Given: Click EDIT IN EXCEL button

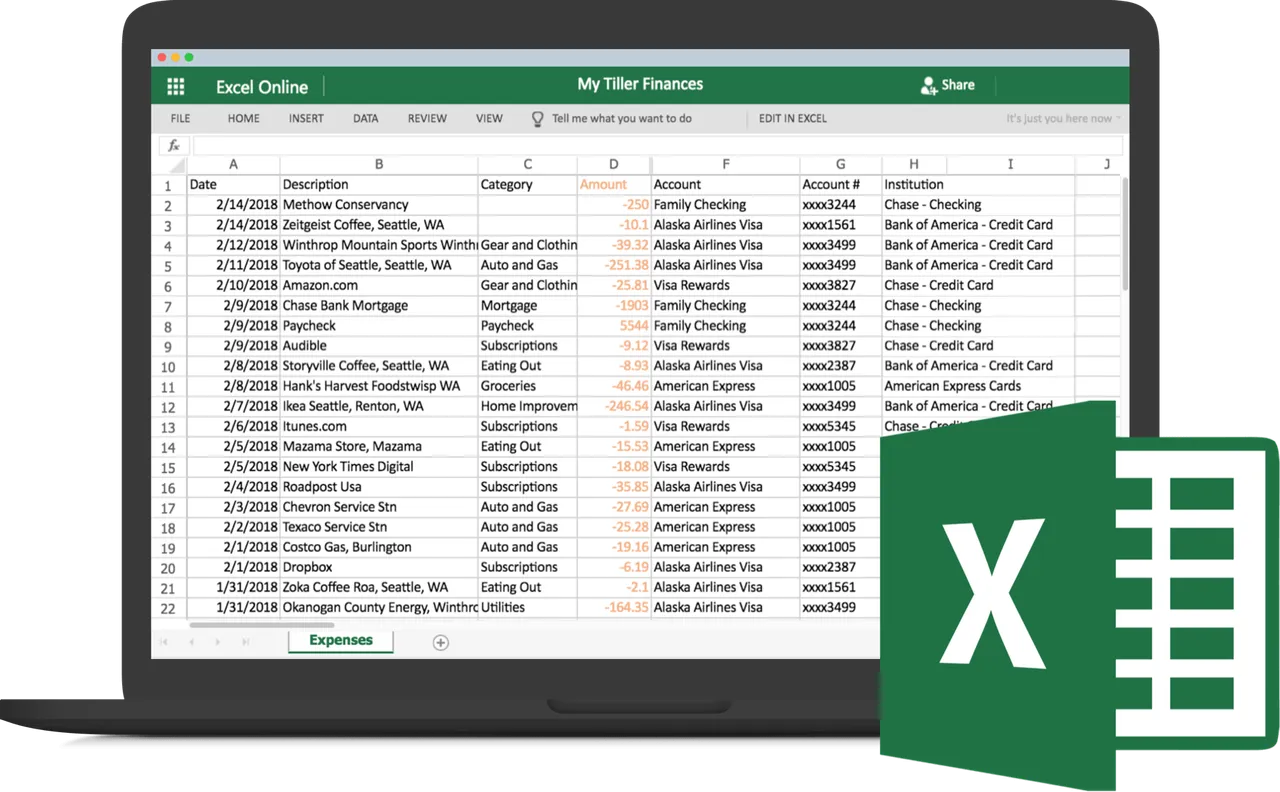Looking at the screenshot, I should click(792, 118).
